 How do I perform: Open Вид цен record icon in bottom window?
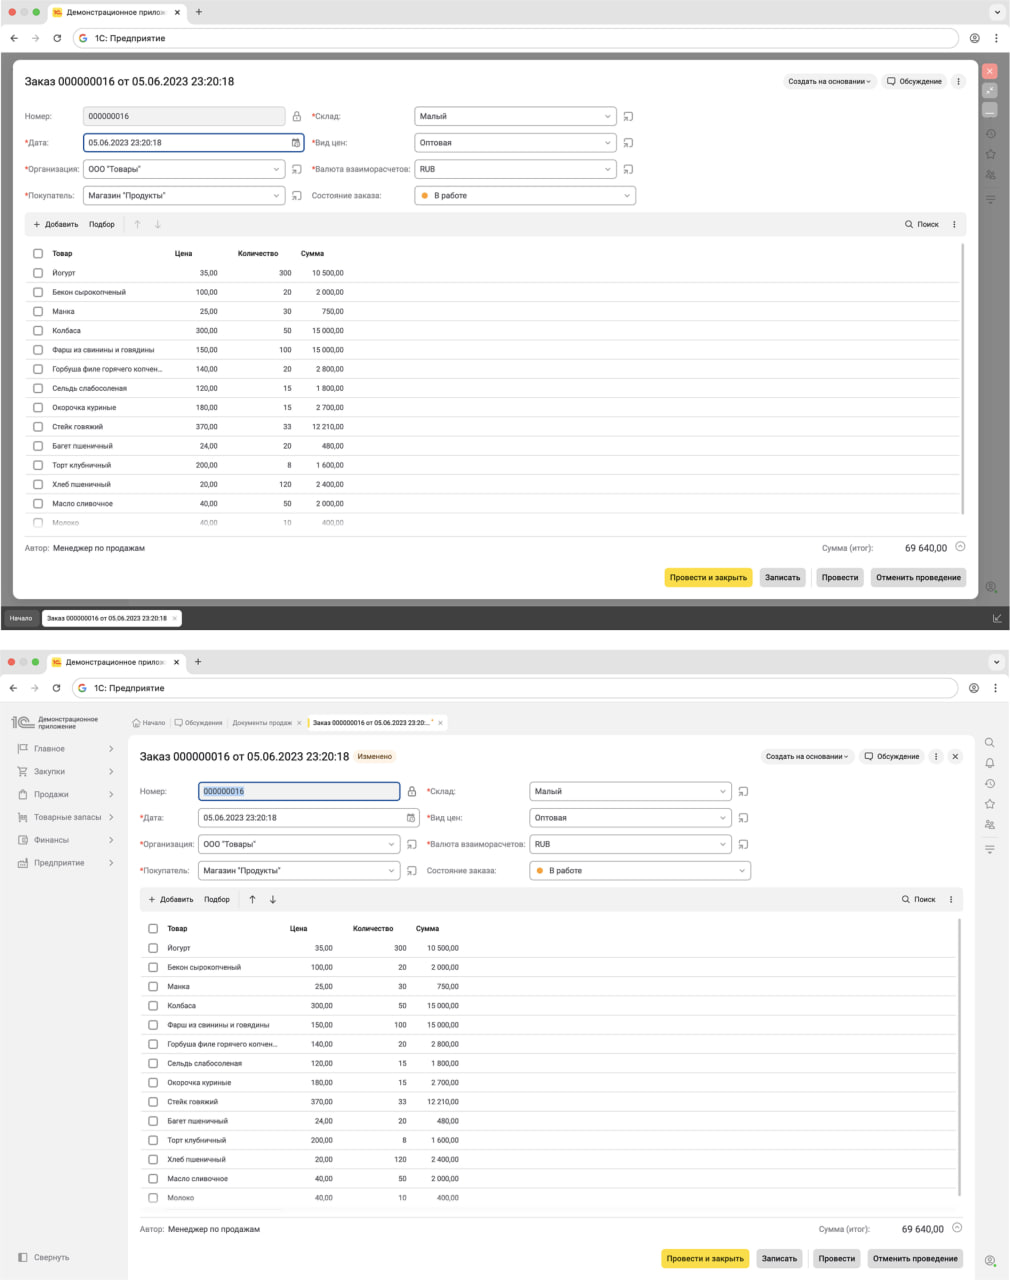coord(743,818)
